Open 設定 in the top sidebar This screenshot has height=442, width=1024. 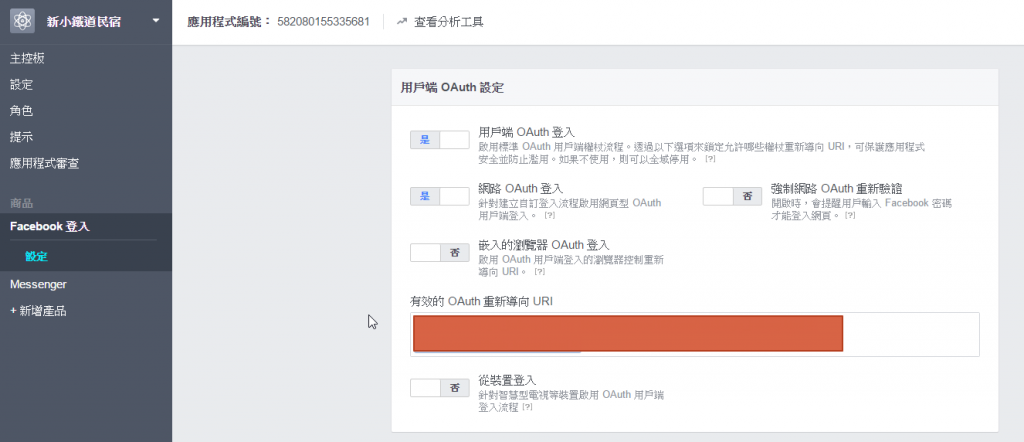point(22,85)
